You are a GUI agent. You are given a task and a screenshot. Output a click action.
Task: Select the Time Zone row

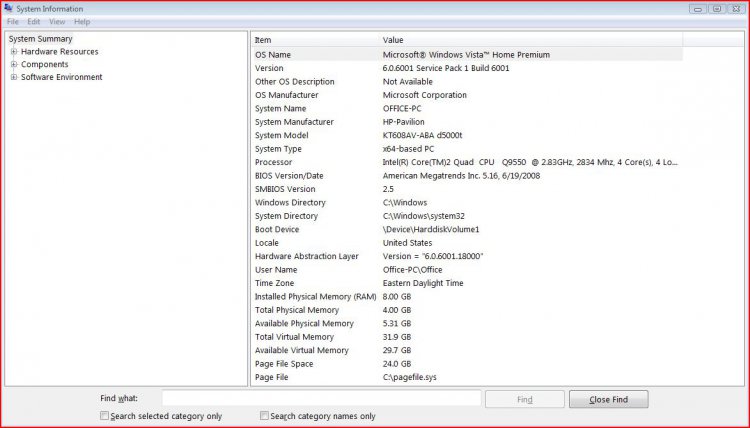coord(467,283)
